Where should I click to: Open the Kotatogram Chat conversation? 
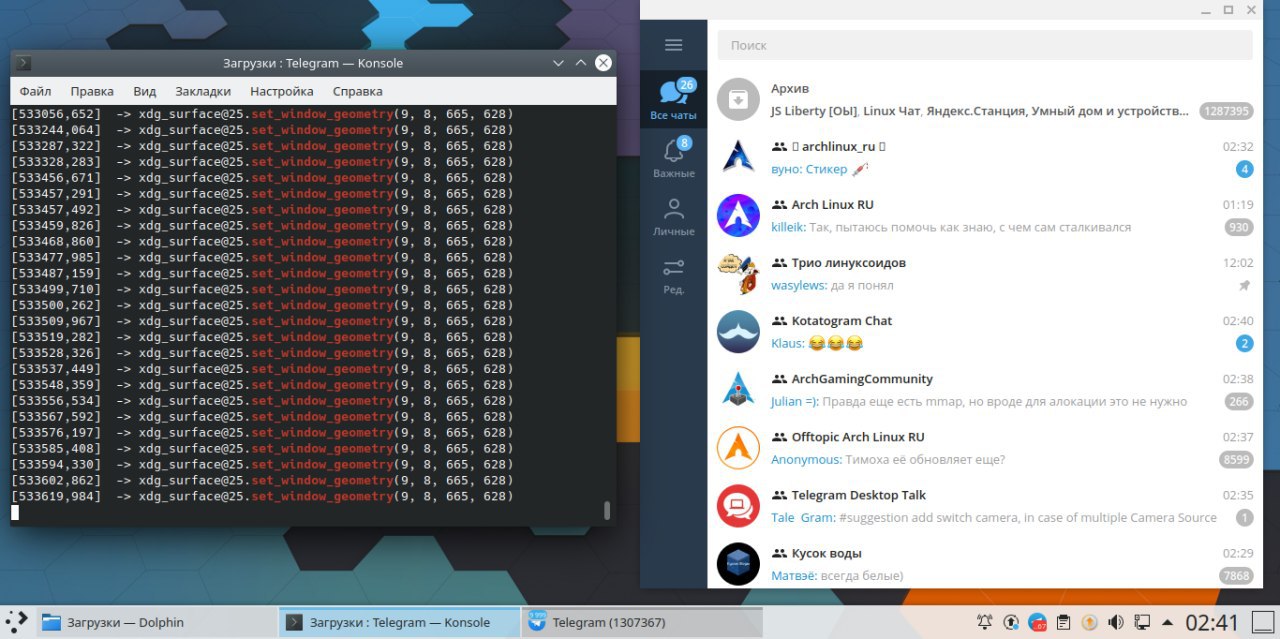coord(985,331)
